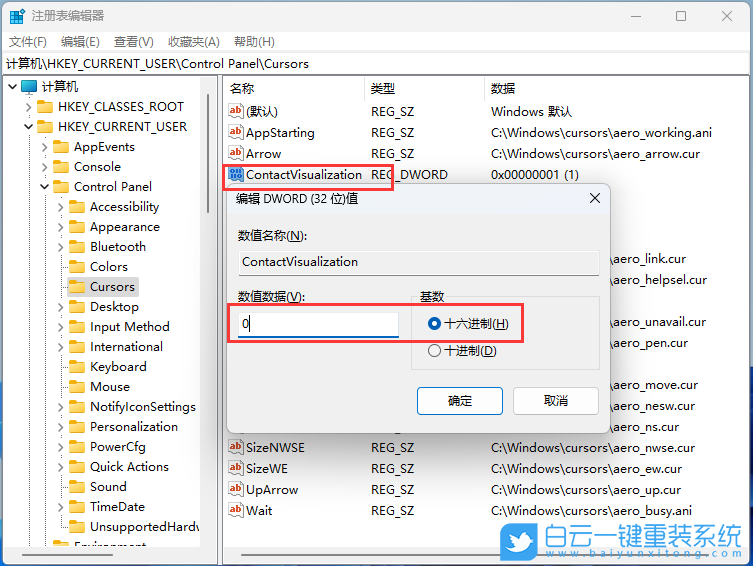Expand the HKEY_CLASSES_ROOT node

tap(28, 107)
